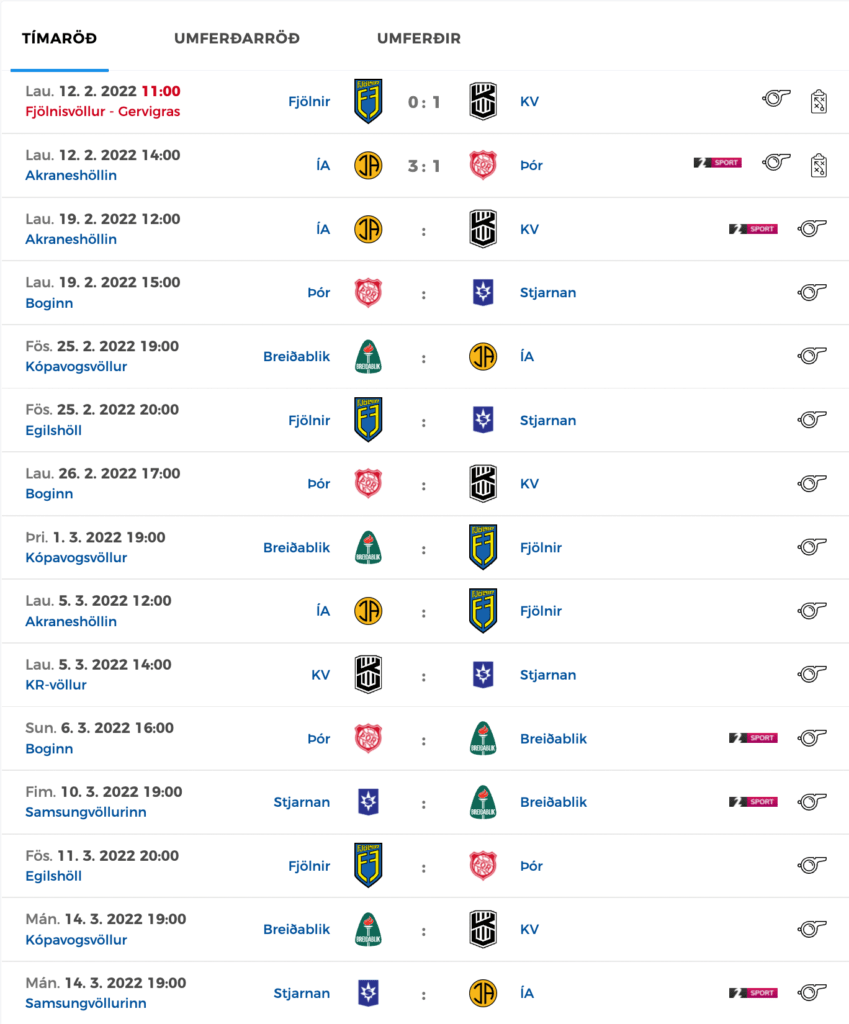Click whistle icon for Þór vs Stjarnan match
849x1024 pixels.
(812, 292)
